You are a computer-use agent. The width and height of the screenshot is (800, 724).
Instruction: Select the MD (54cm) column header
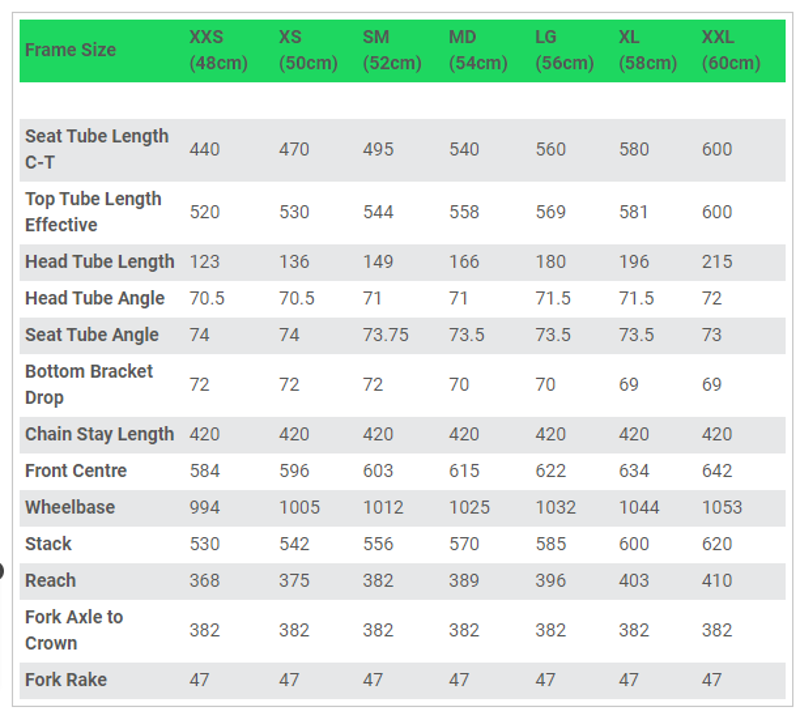tap(477, 50)
